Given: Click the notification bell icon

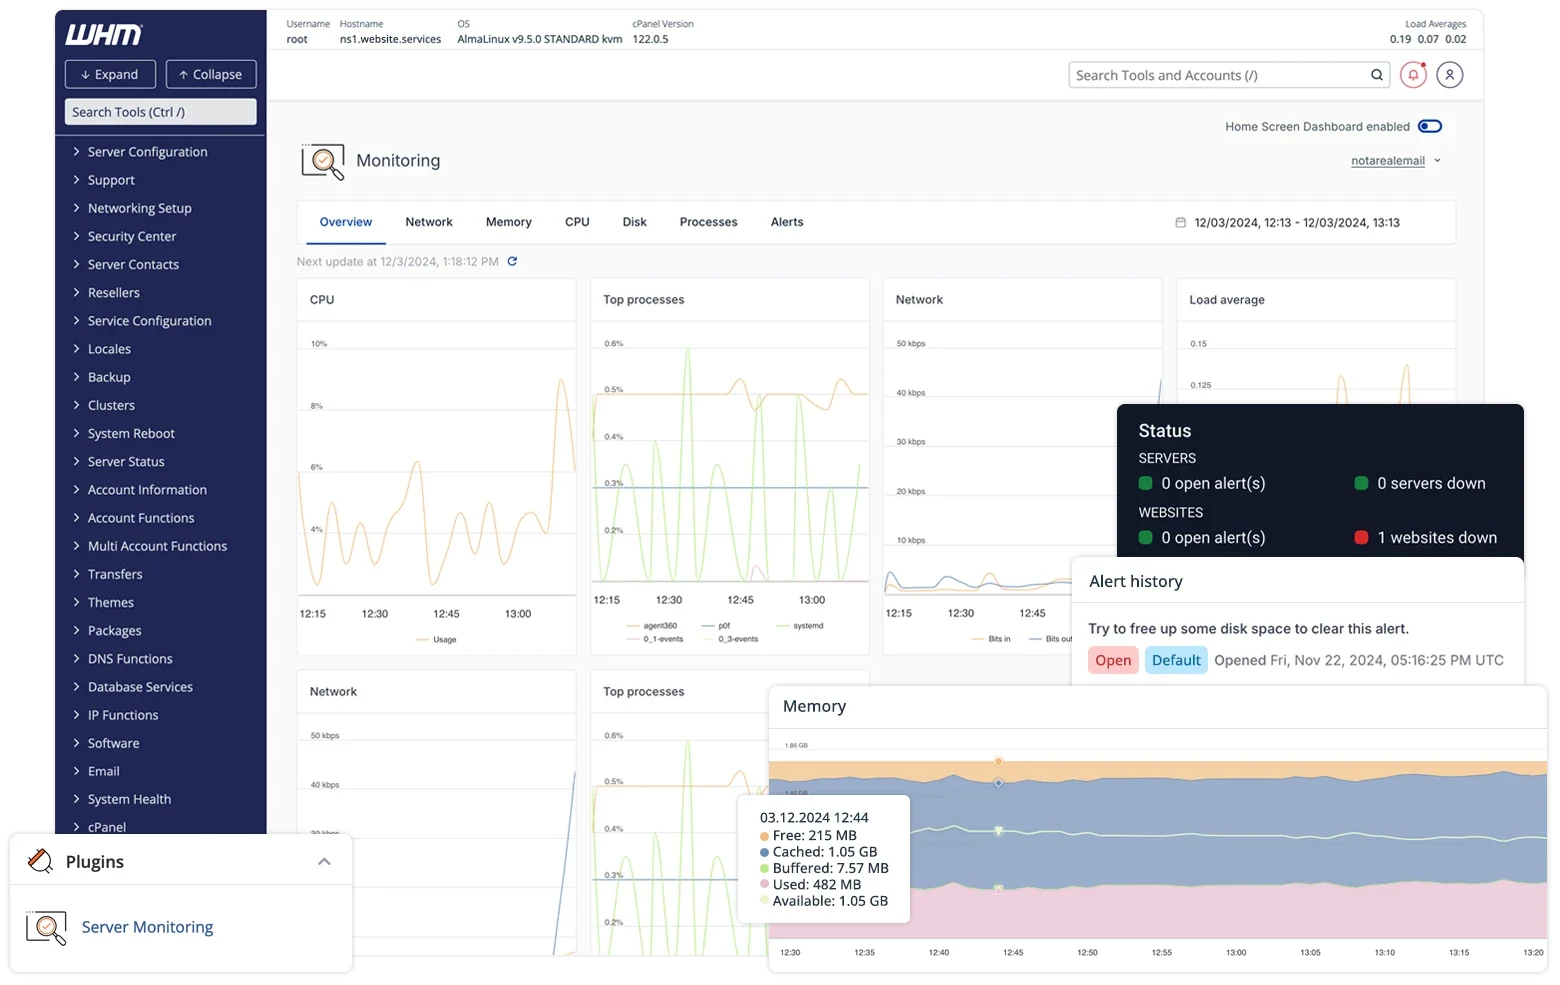Looking at the screenshot, I should 1413,74.
